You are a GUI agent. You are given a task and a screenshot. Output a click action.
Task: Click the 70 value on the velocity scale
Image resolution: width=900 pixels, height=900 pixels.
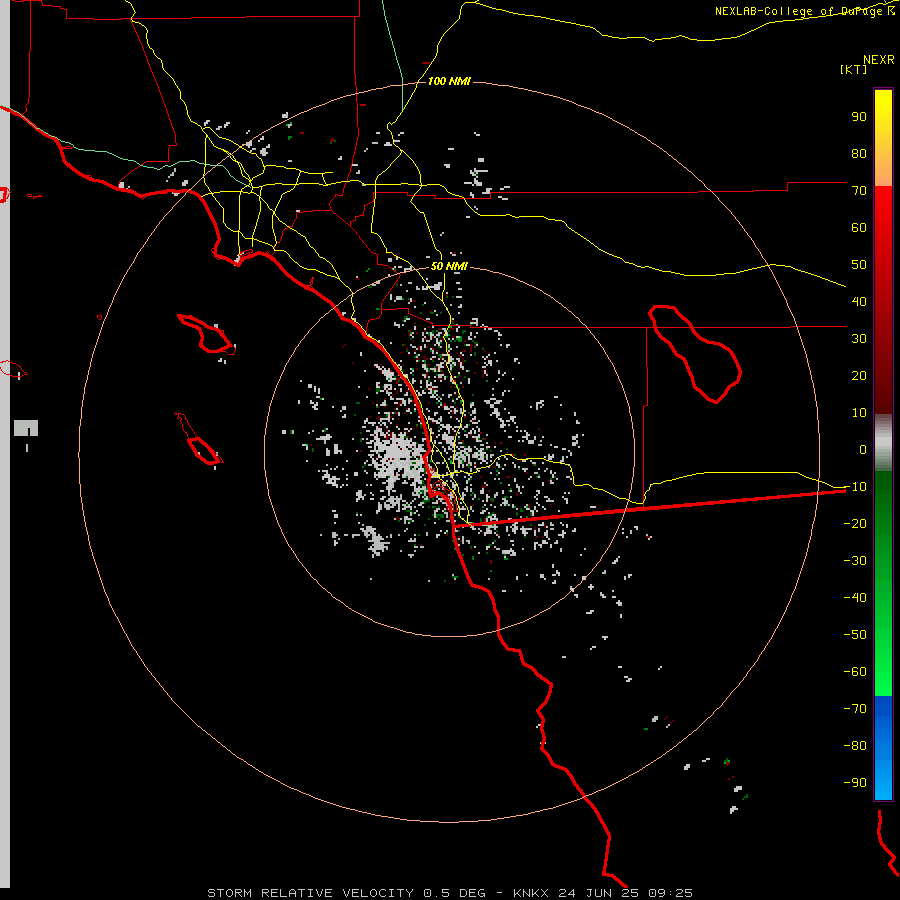(x=859, y=191)
